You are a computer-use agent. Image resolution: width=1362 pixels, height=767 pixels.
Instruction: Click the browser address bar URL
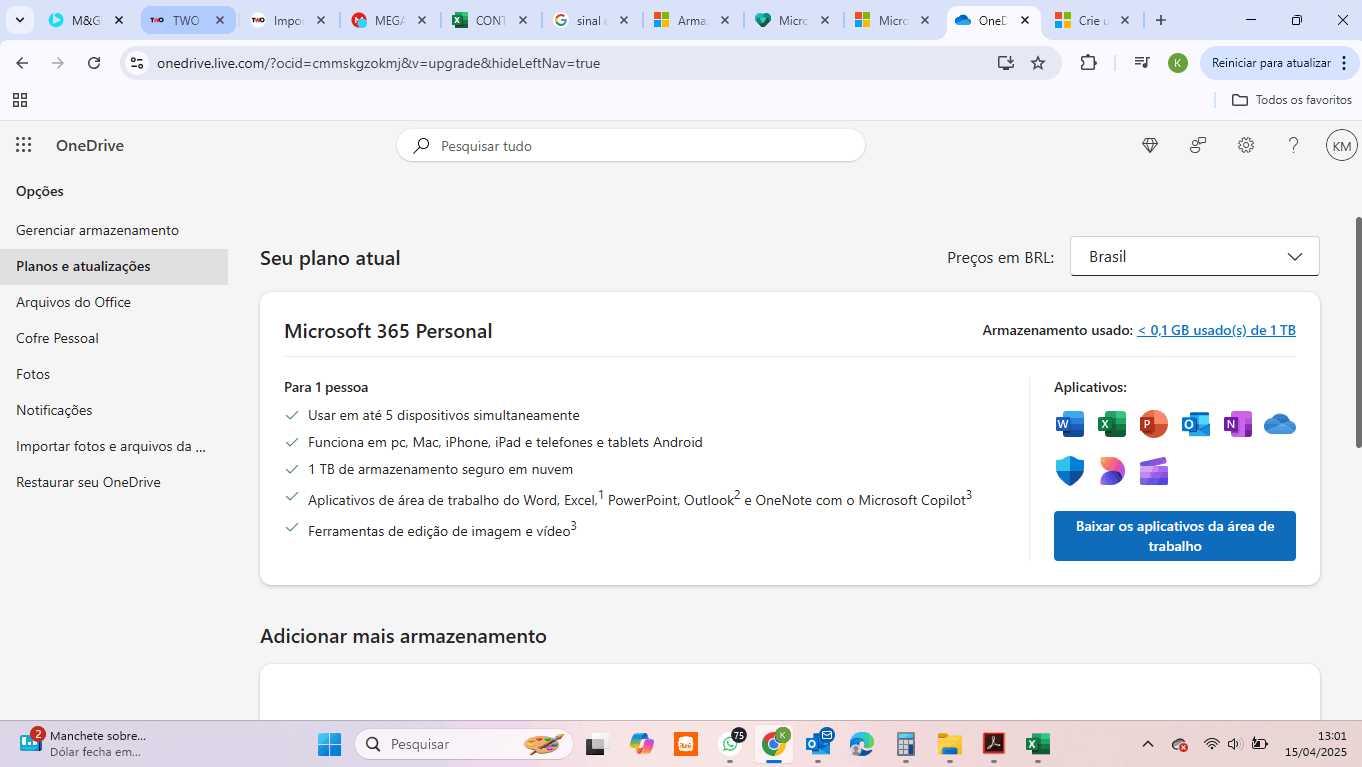[x=378, y=63]
